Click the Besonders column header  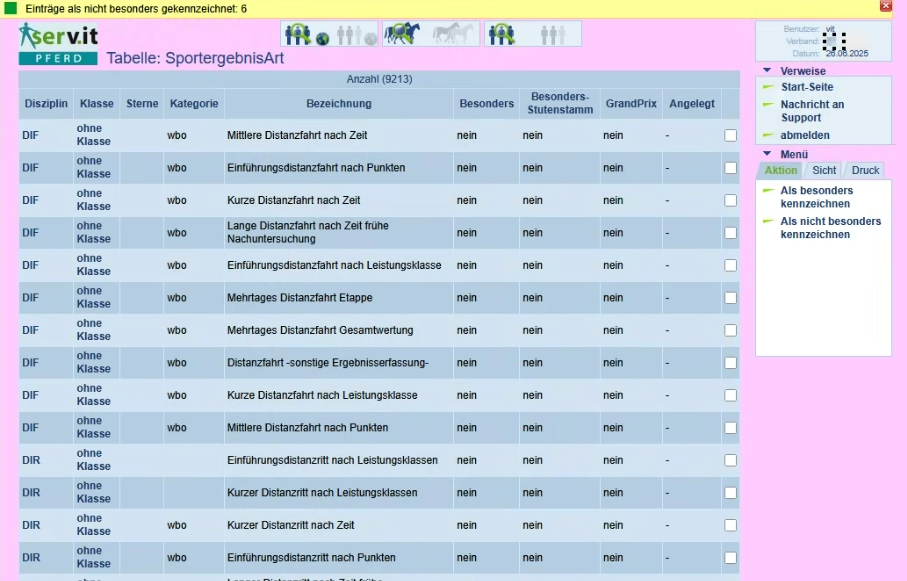pyautogui.click(x=486, y=104)
